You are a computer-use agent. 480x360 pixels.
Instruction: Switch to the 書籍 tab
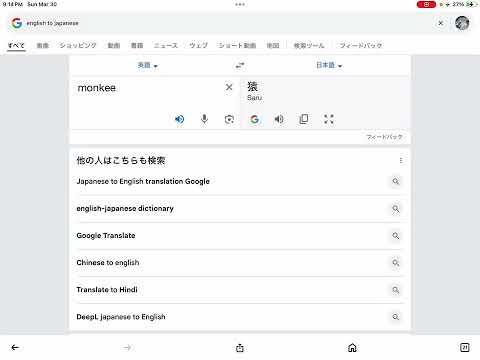[137, 45]
